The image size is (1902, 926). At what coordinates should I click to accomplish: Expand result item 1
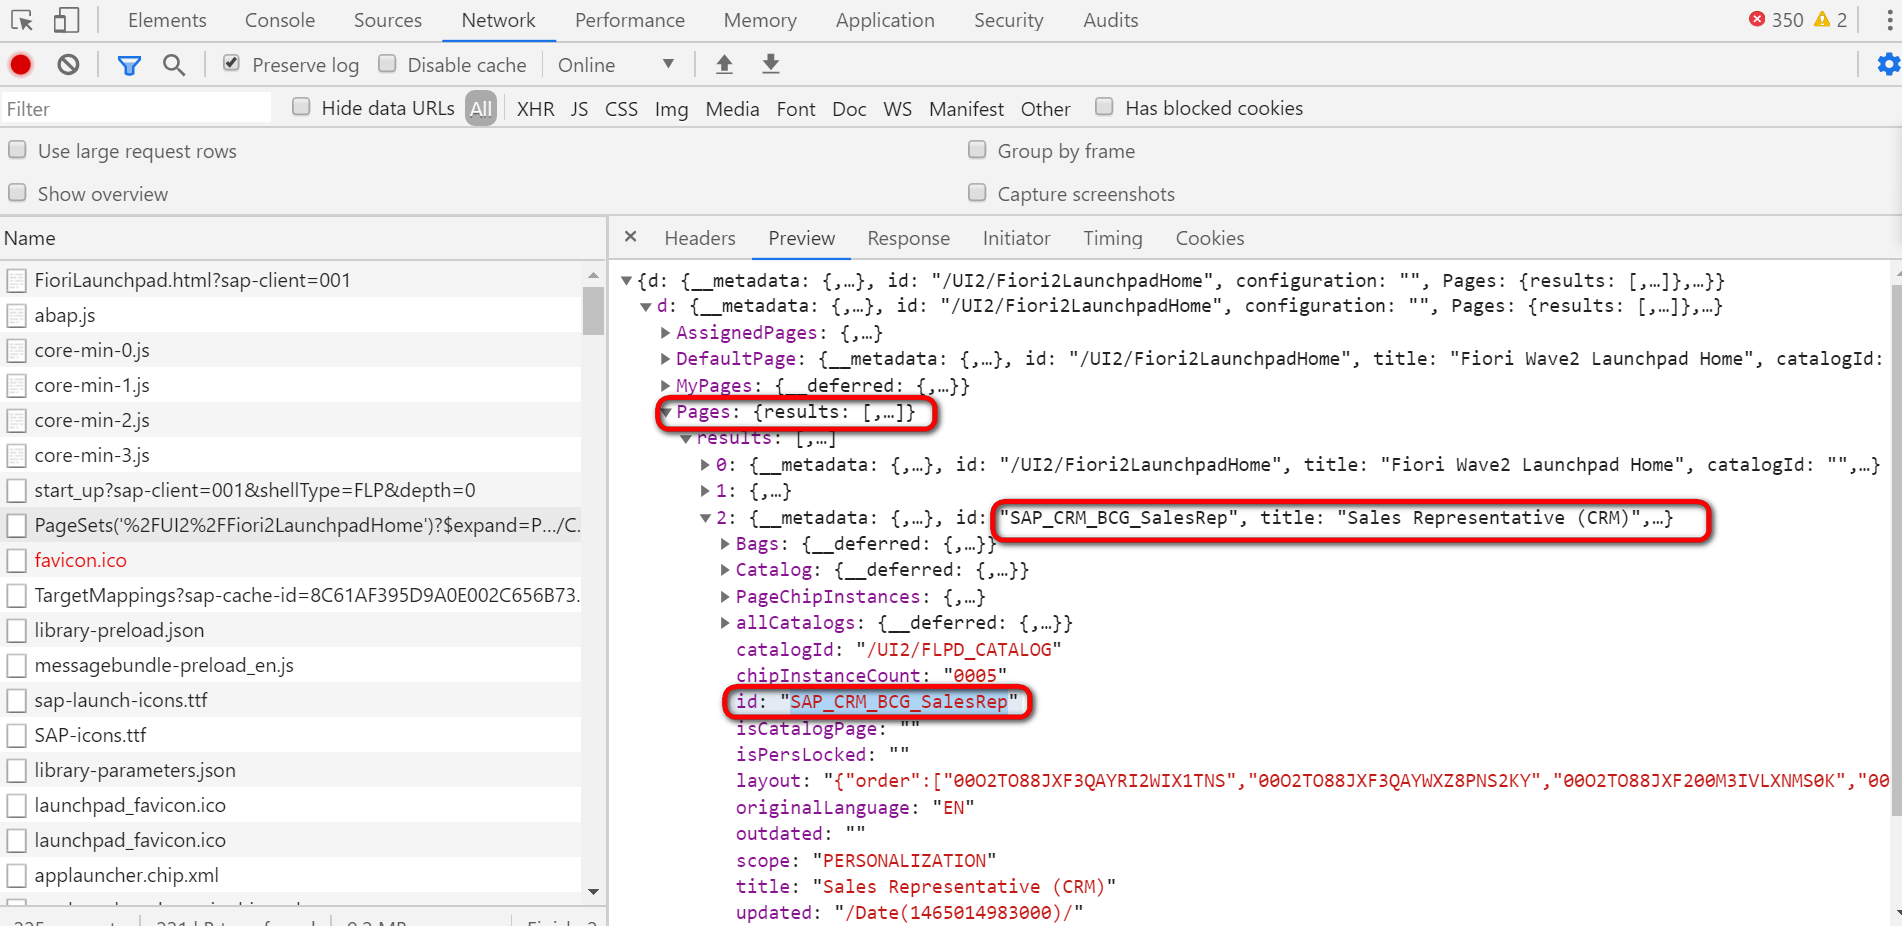coord(705,491)
